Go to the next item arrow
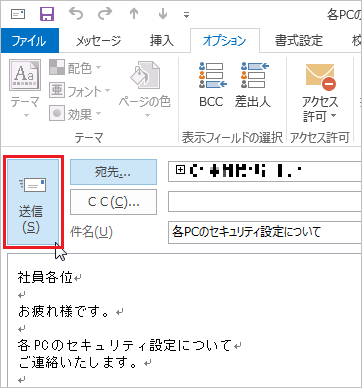 [163, 14]
